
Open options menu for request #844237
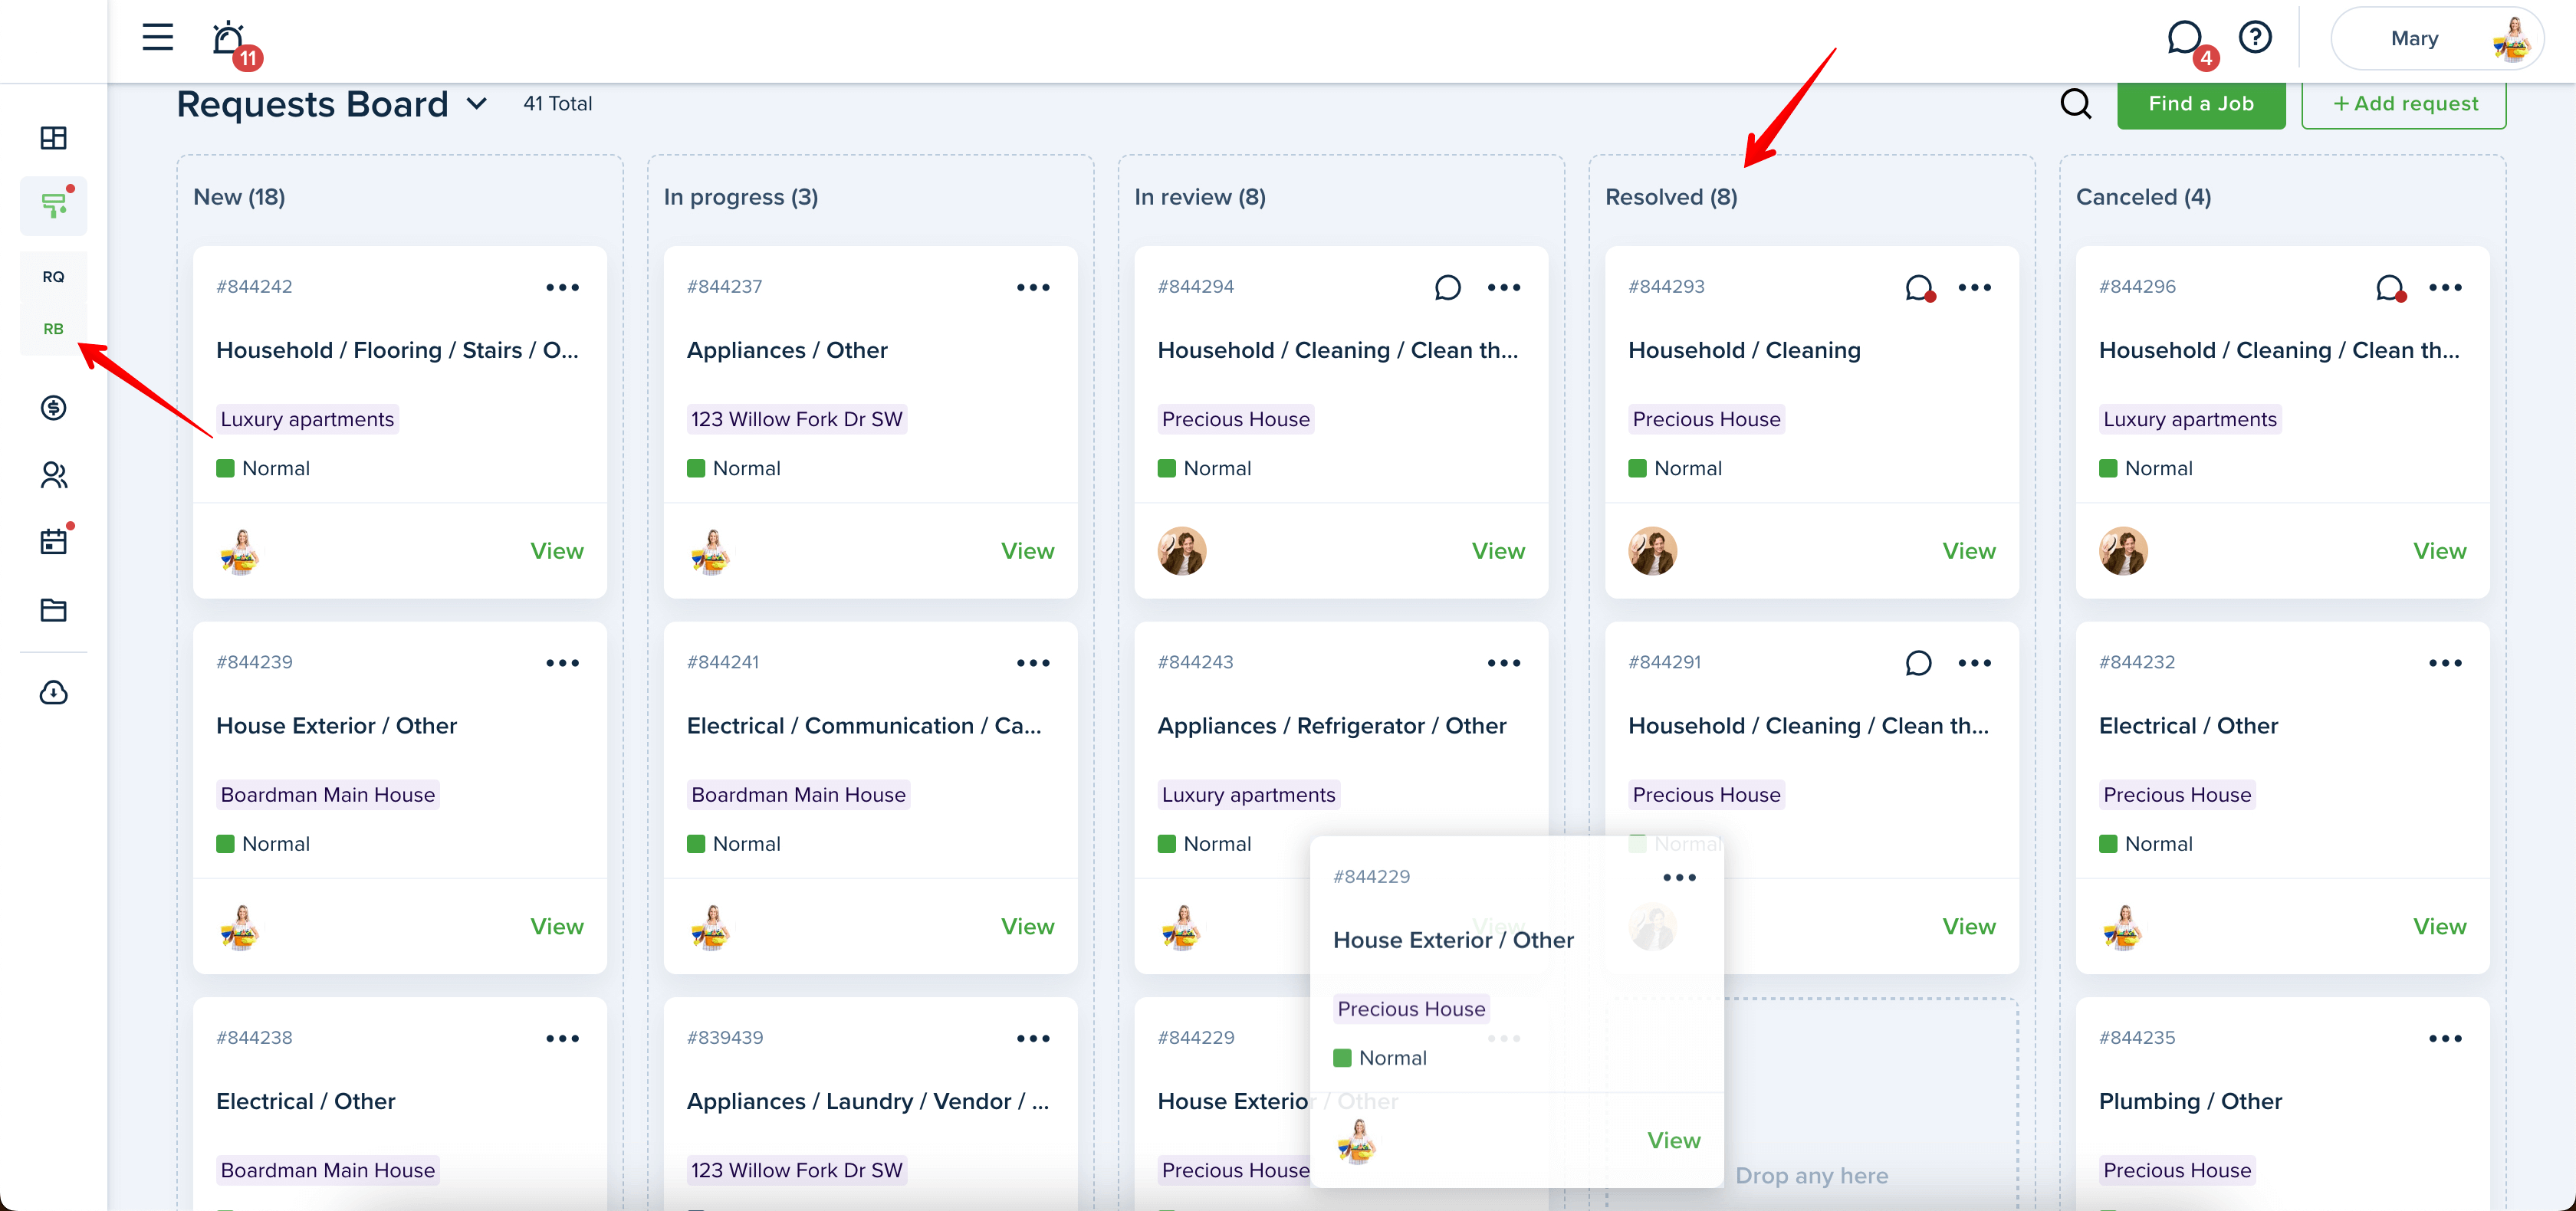pos(1033,288)
